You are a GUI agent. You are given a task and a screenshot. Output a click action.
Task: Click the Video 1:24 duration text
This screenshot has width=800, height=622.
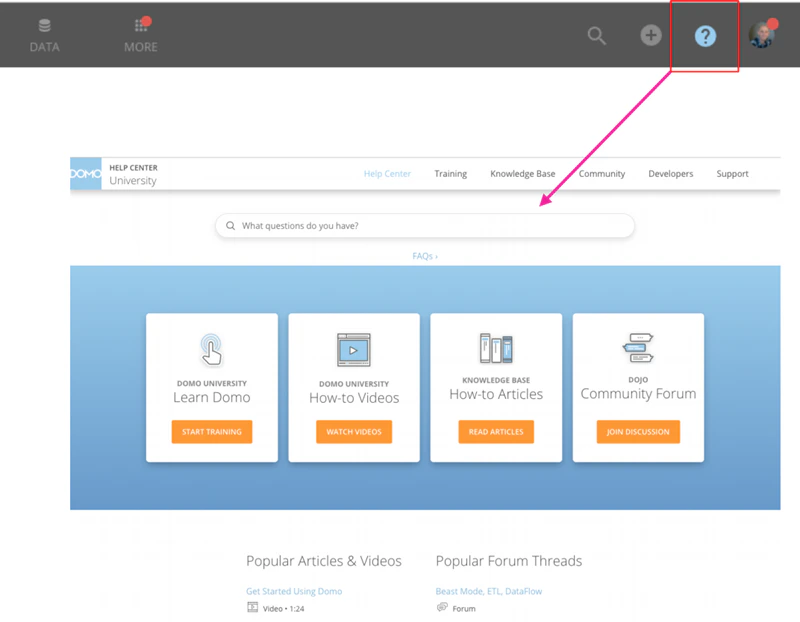(283, 609)
